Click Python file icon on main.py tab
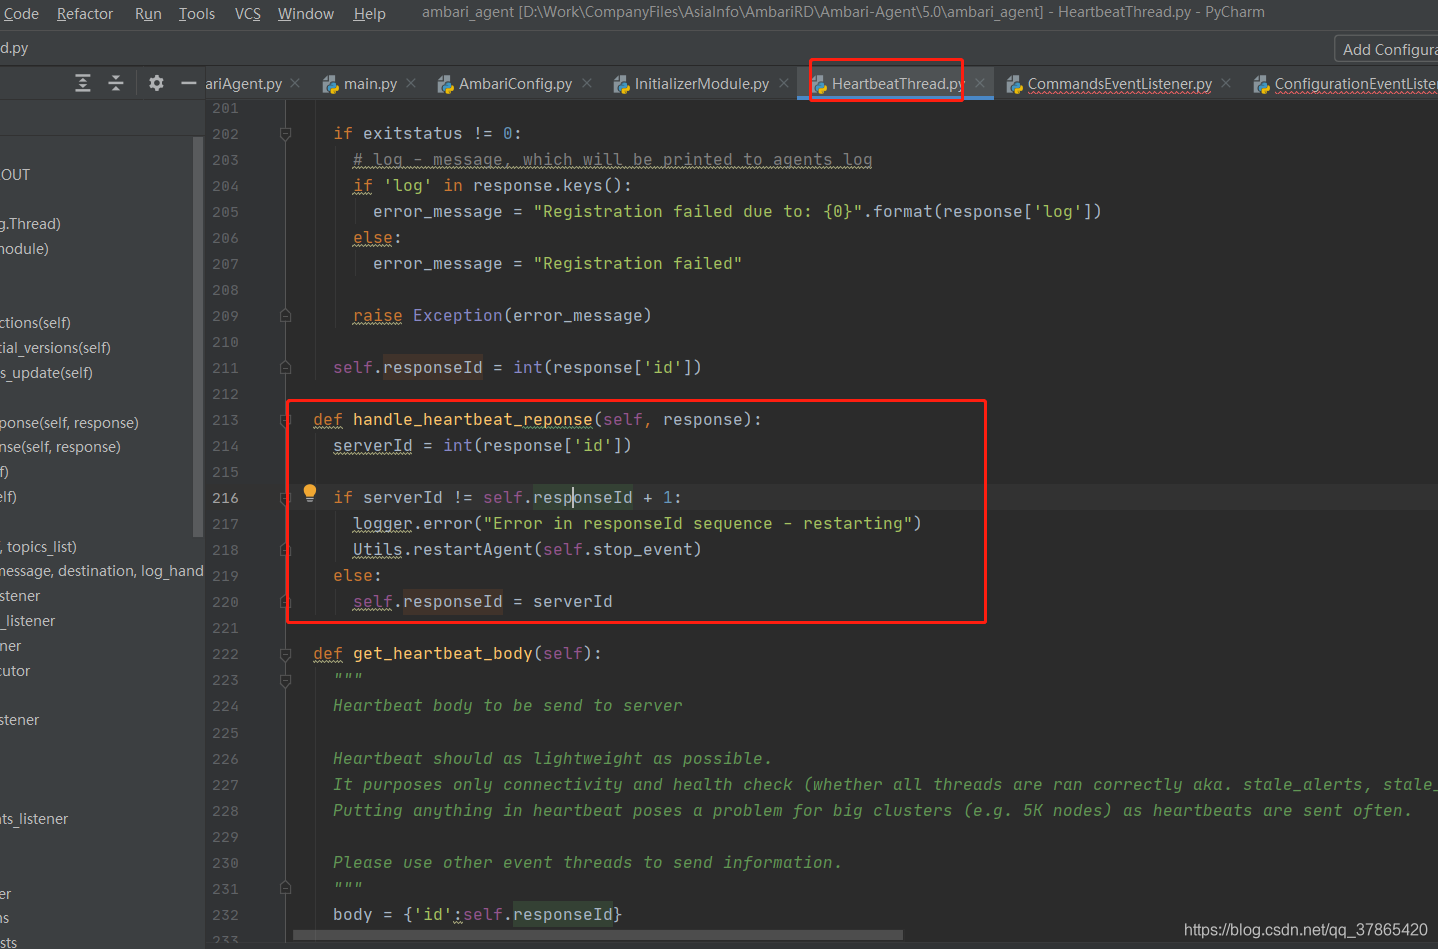 (x=330, y=84)
